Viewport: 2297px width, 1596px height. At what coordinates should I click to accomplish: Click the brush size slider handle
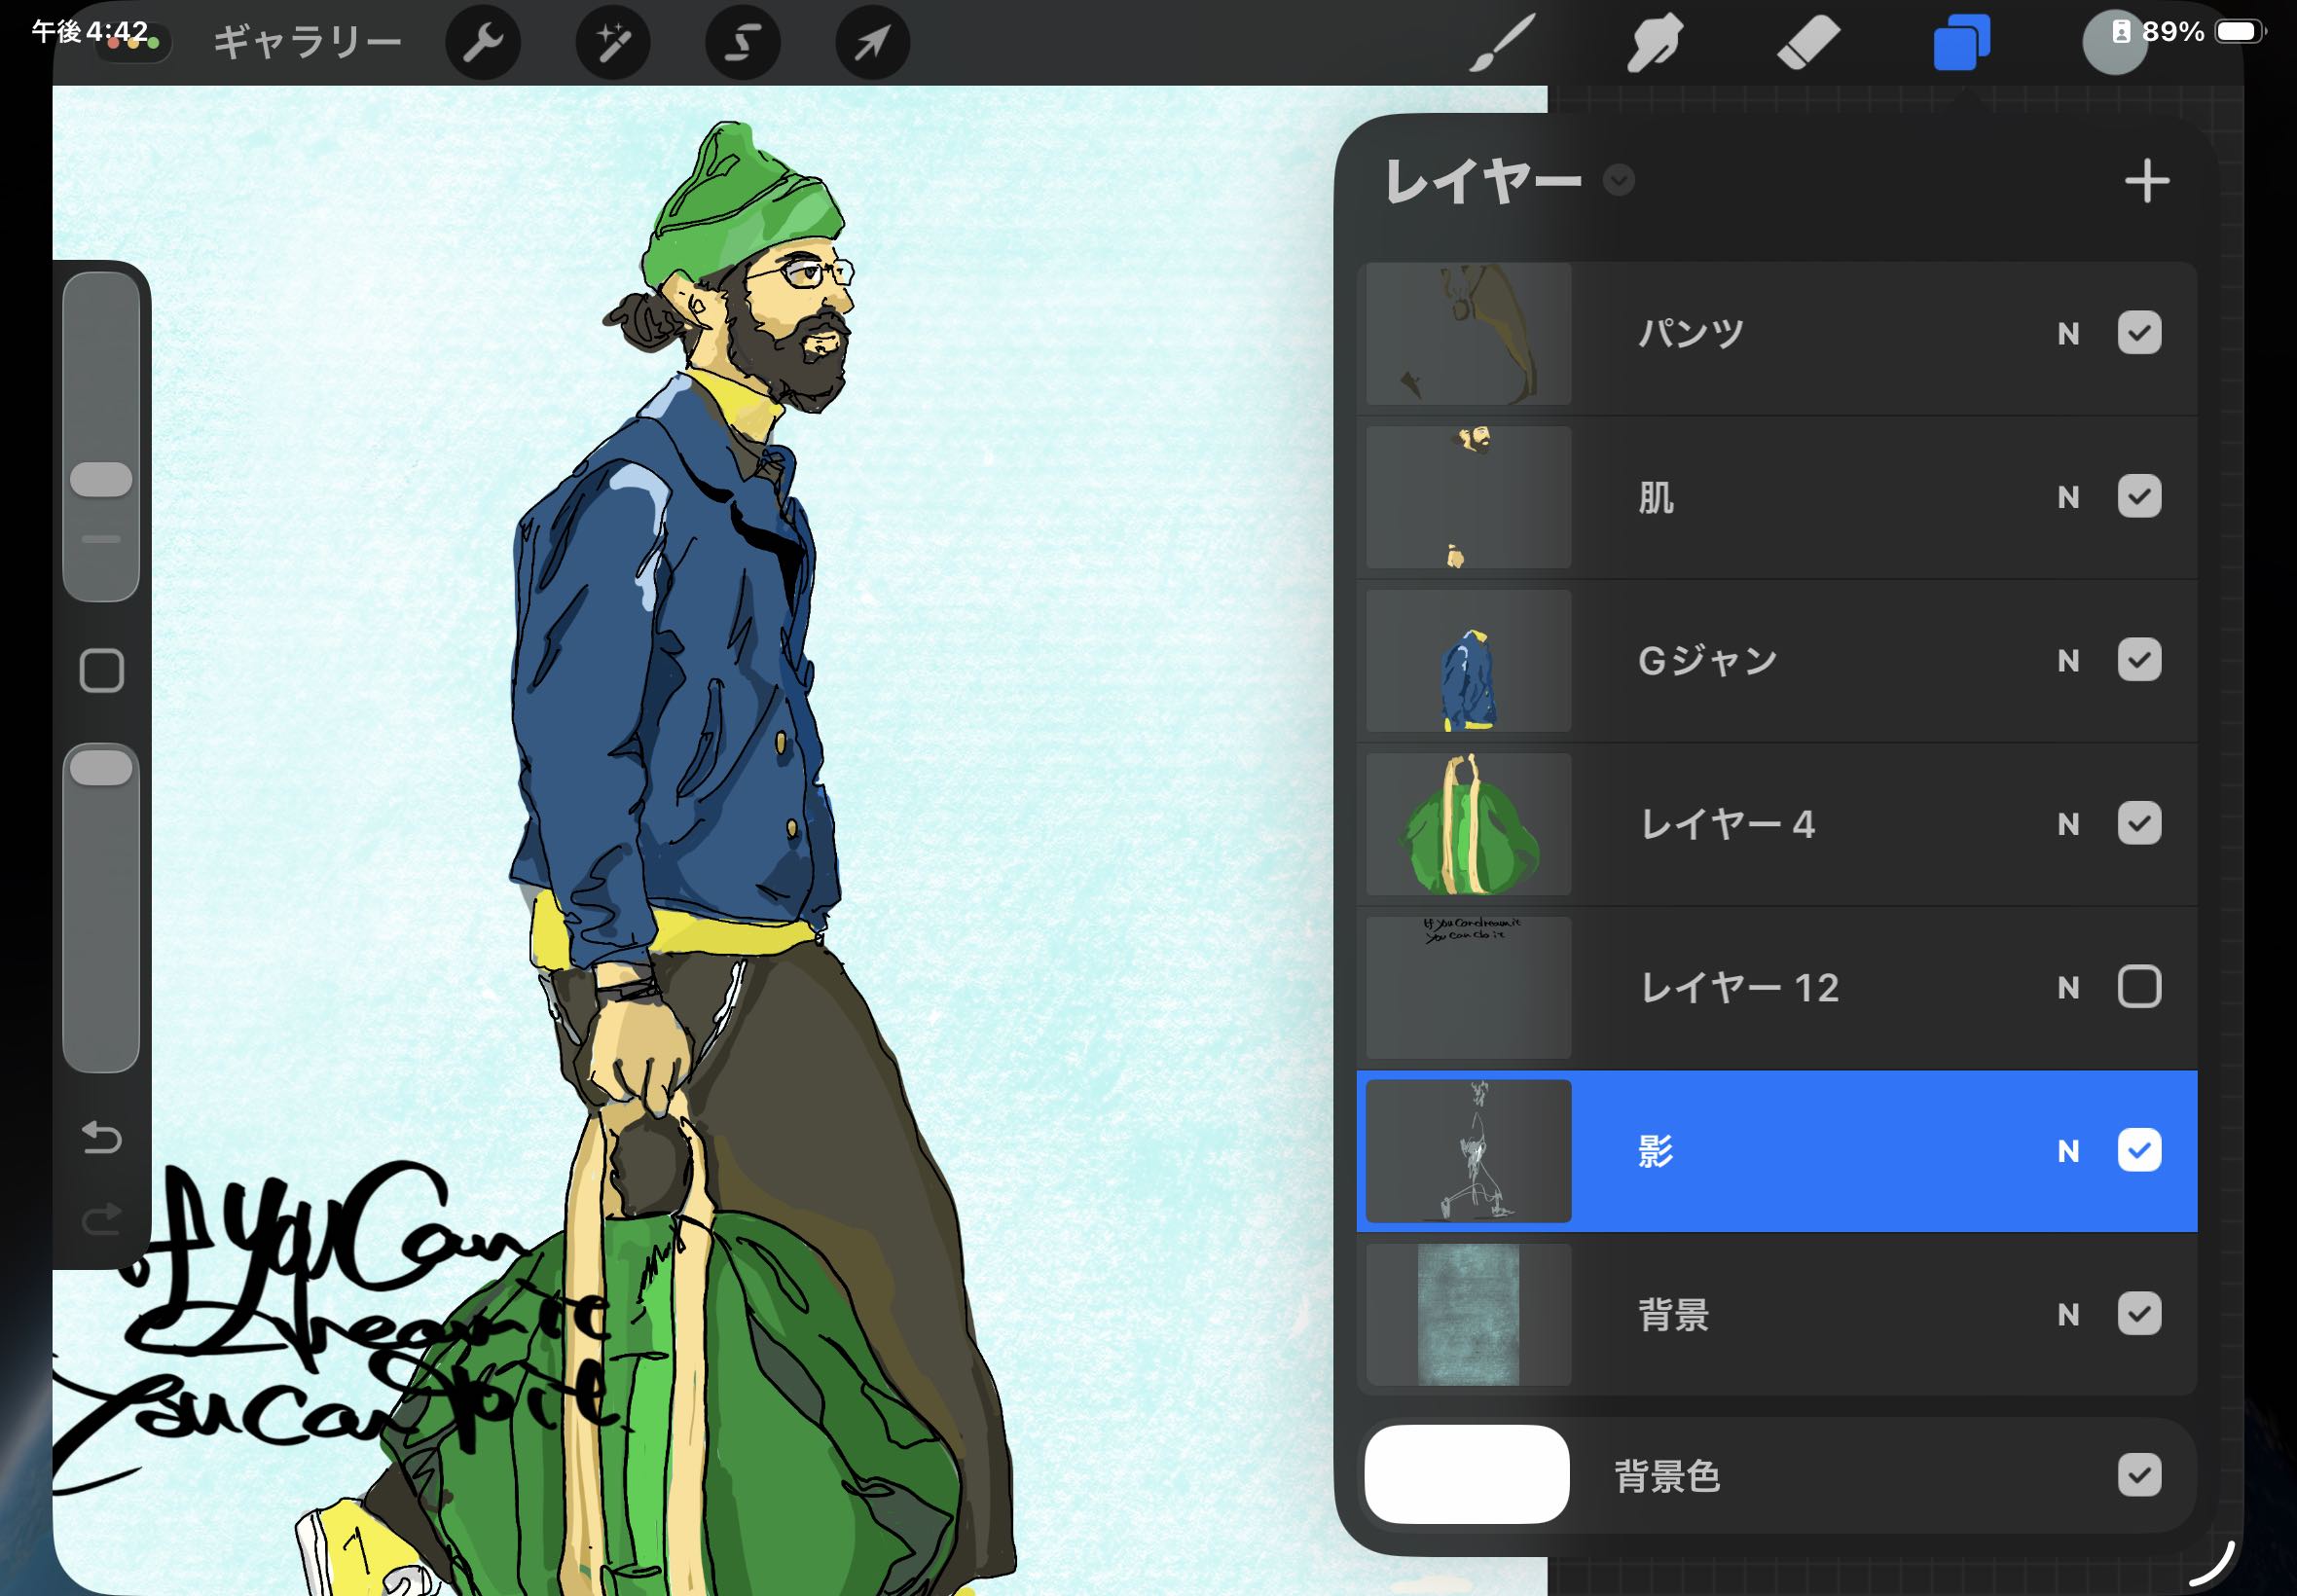(101, 480)
